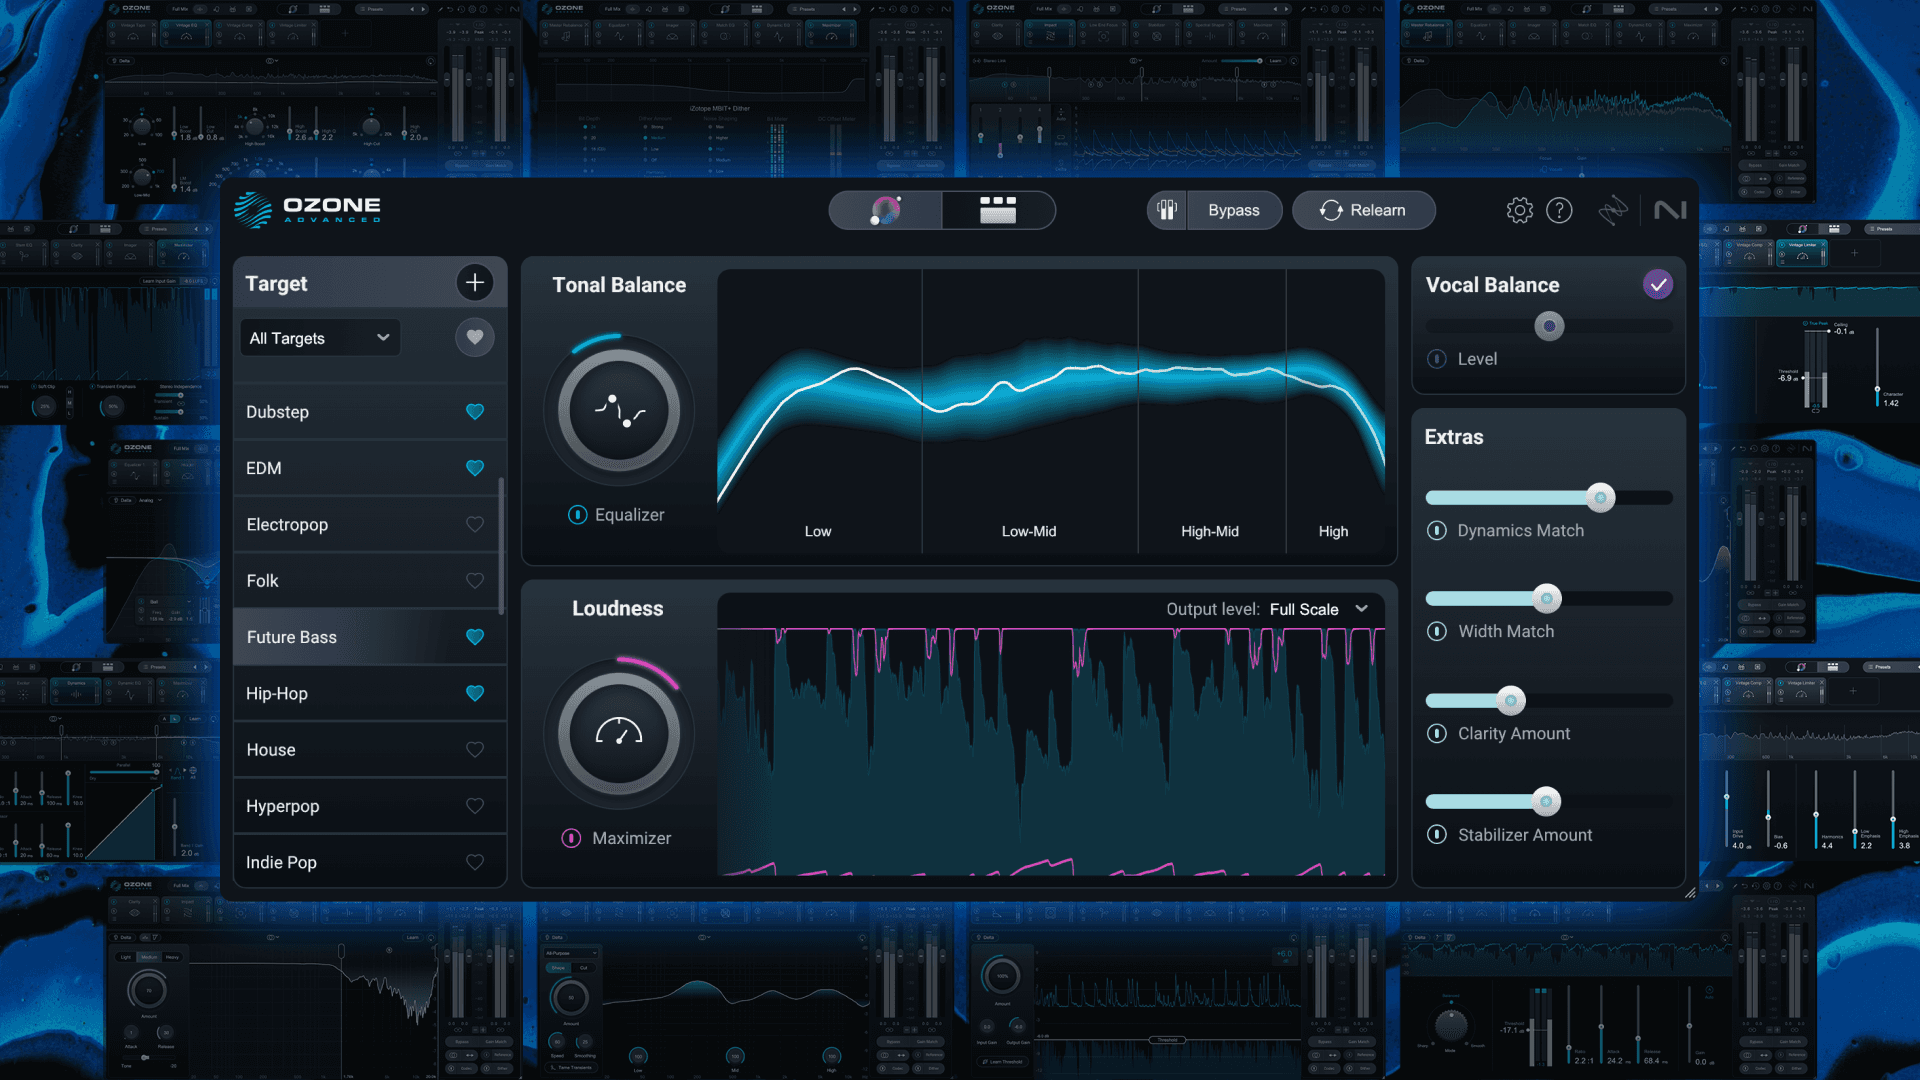The width and height of the screenshot is (1920, 1080).
Task: Toggle the Width Match power button
Action: click(x=1437, y=632)
